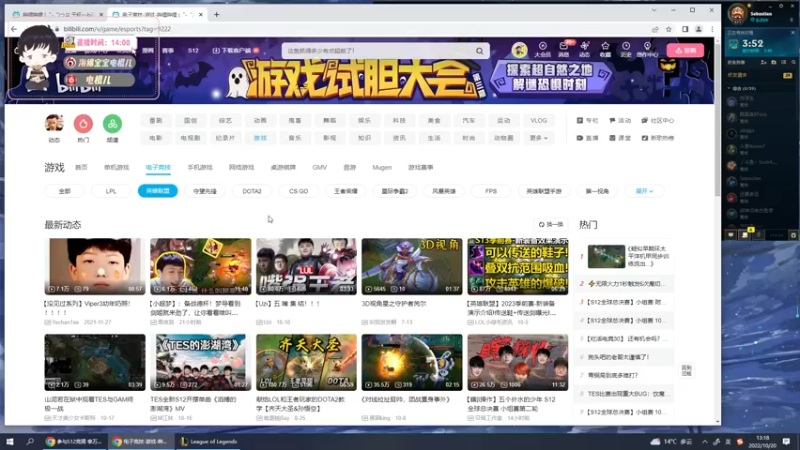The width and height of the screenshot is (800, 450).
Task: Click 回到旧版 floating button
Action: click(x=687, y=370)
